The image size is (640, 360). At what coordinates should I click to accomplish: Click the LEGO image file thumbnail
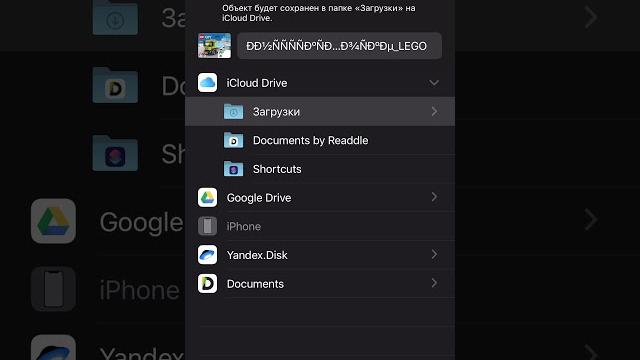(214, 46)
